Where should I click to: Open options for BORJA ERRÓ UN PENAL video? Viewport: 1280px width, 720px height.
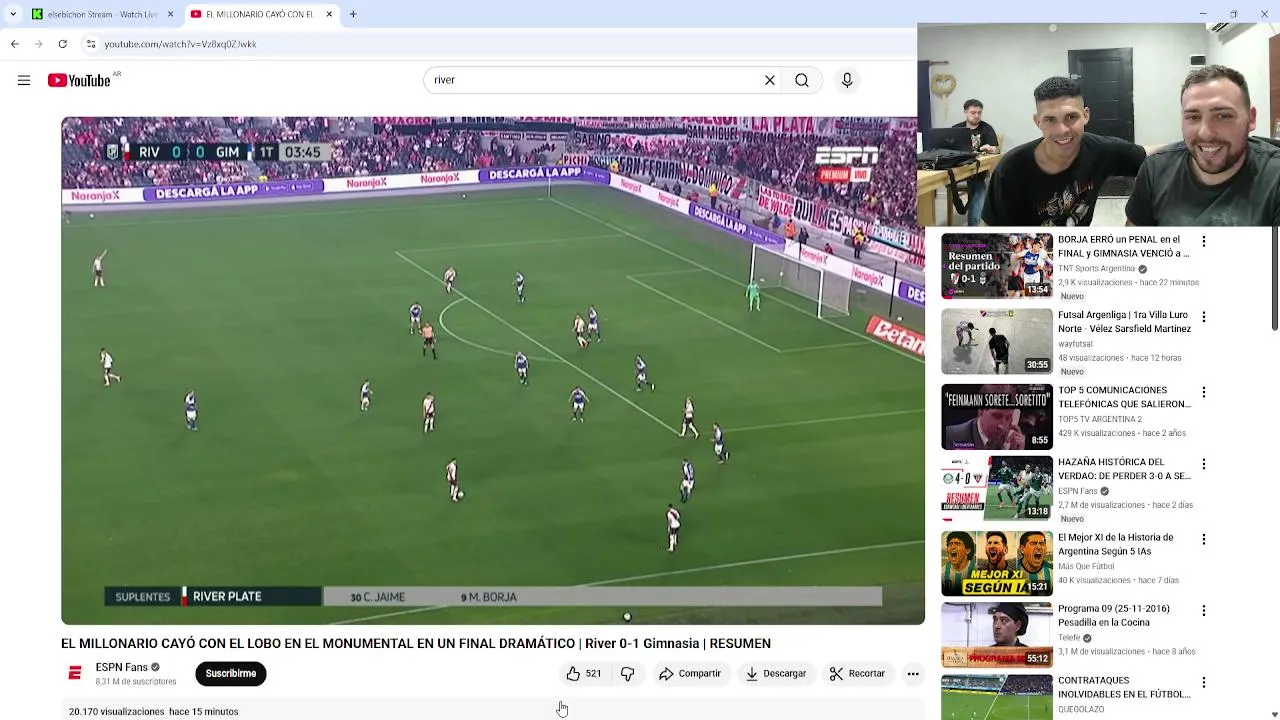[x=1204, y=241]
